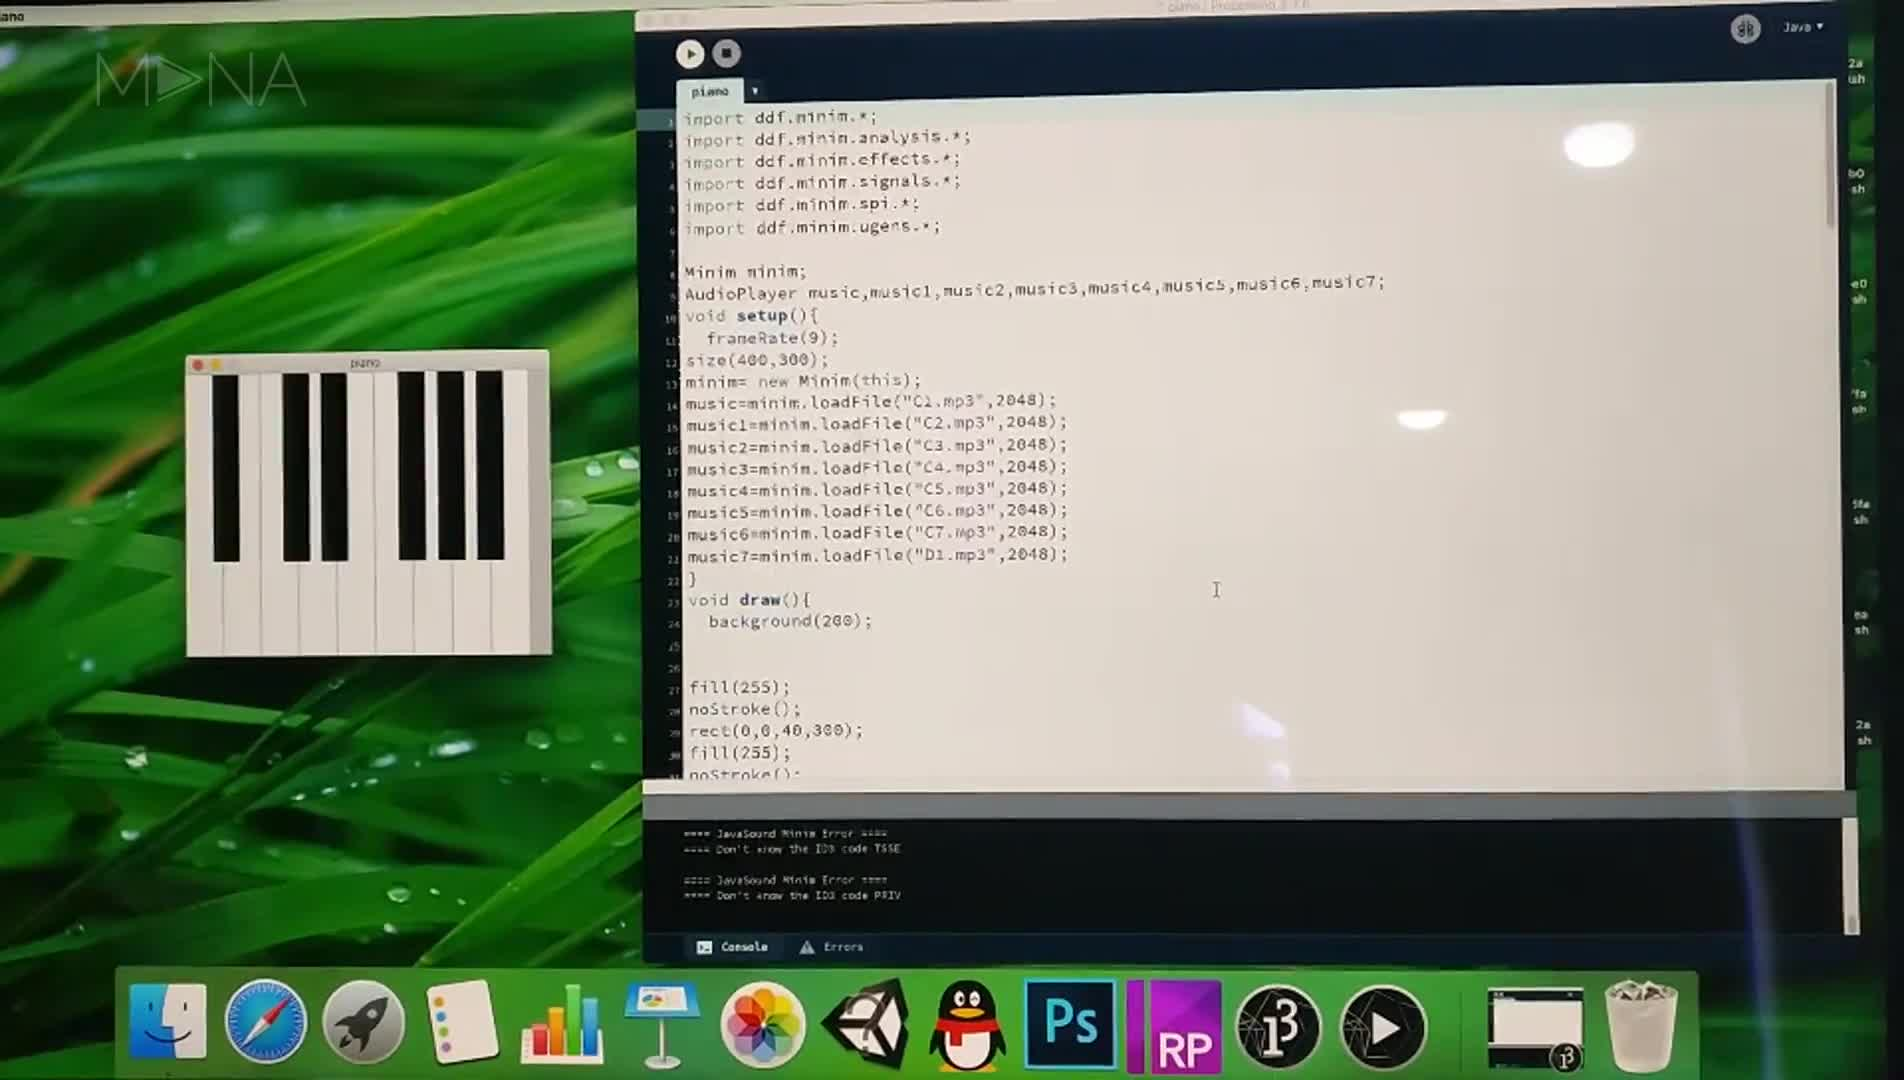Launch Safari from the dock
Image resolution: width=1904 pixels, height=1080 pixels.
(265, 1022)
